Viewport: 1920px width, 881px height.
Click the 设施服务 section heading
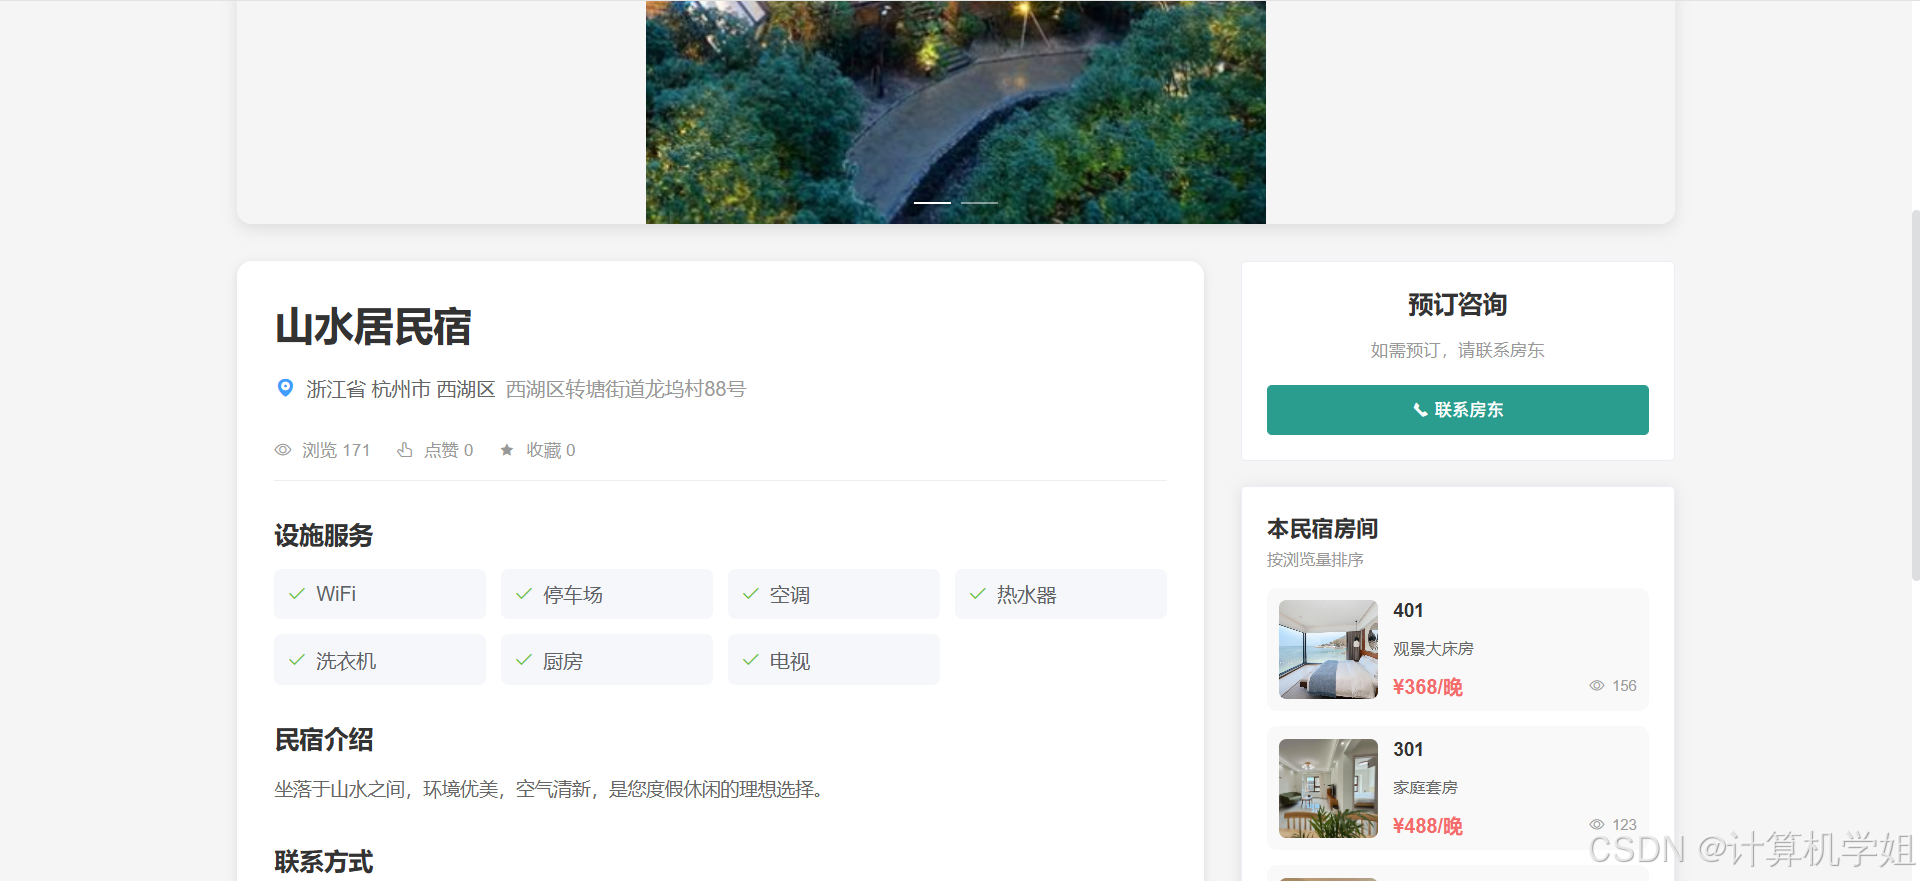click(x=324, y=536)
